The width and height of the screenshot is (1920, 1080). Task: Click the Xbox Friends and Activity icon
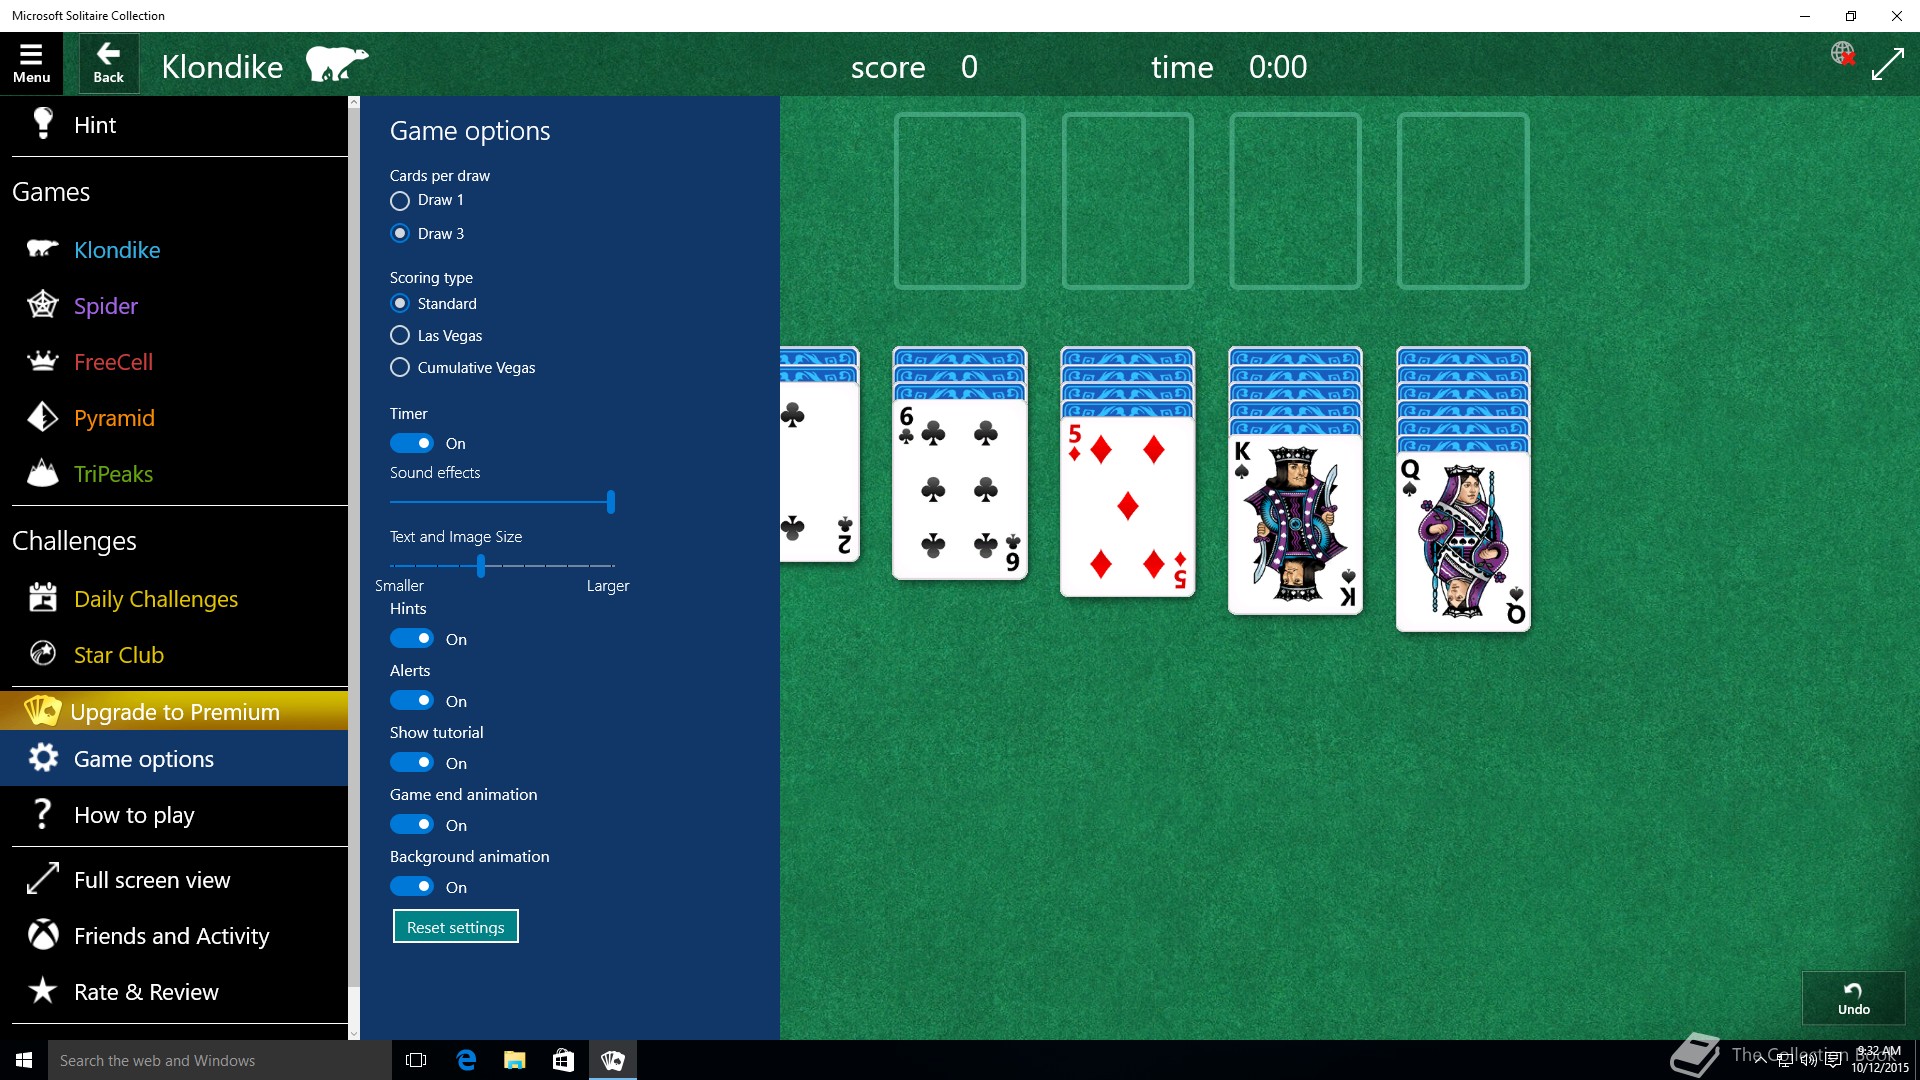[x=42, y=934]
